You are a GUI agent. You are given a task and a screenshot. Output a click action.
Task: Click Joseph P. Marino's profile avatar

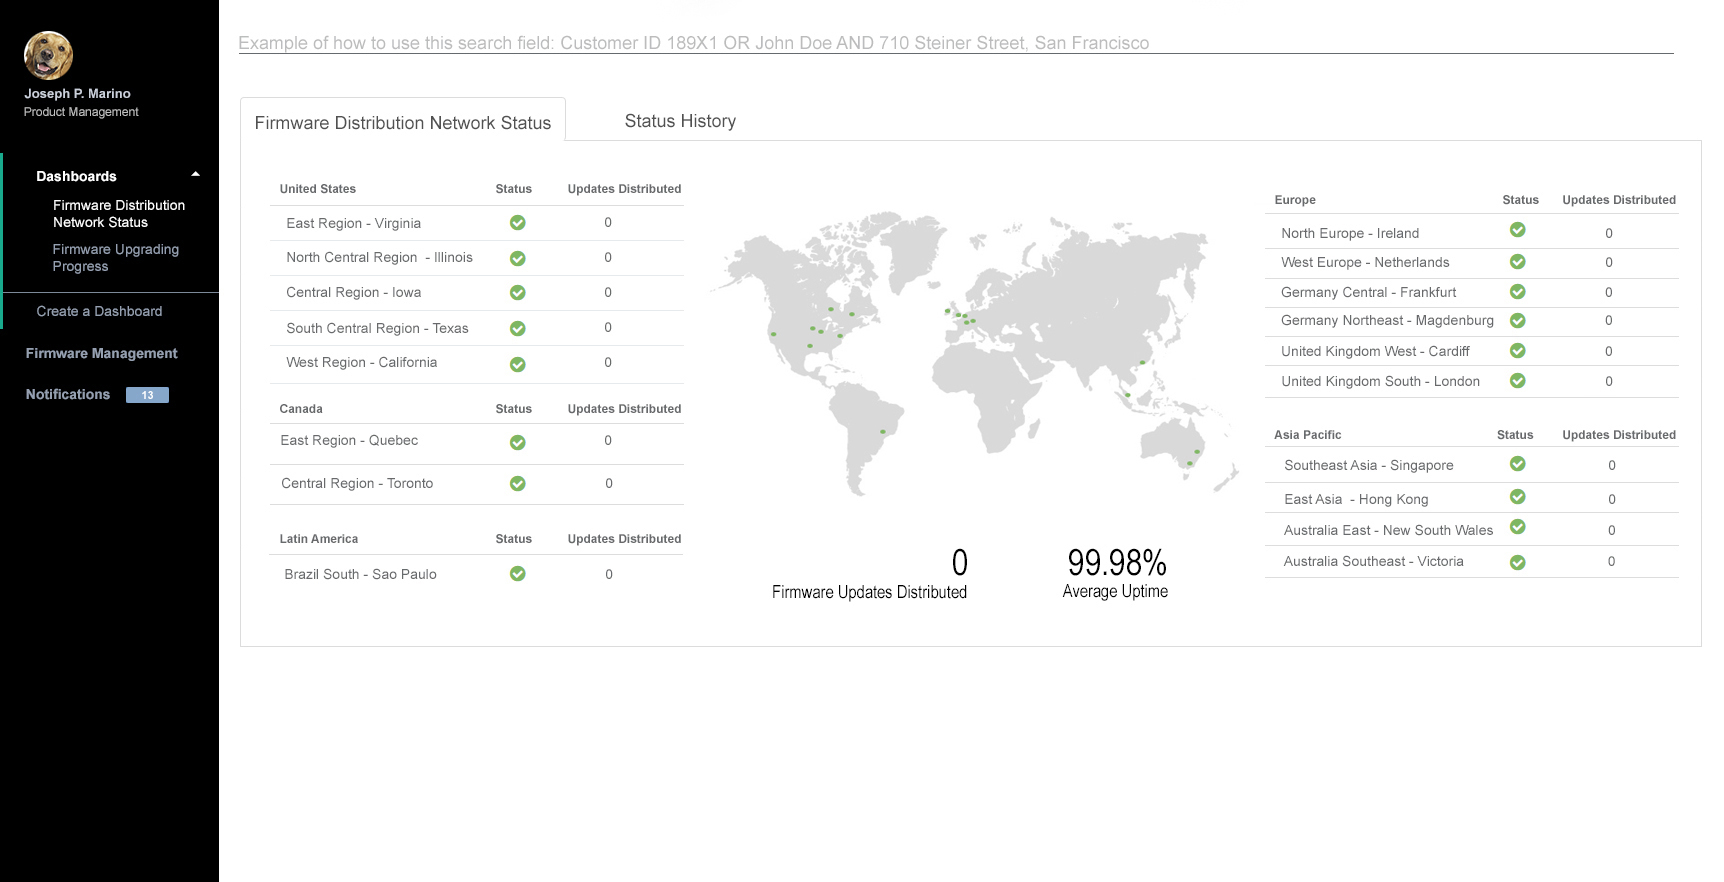pyautogui.click(x=48, y=55)
